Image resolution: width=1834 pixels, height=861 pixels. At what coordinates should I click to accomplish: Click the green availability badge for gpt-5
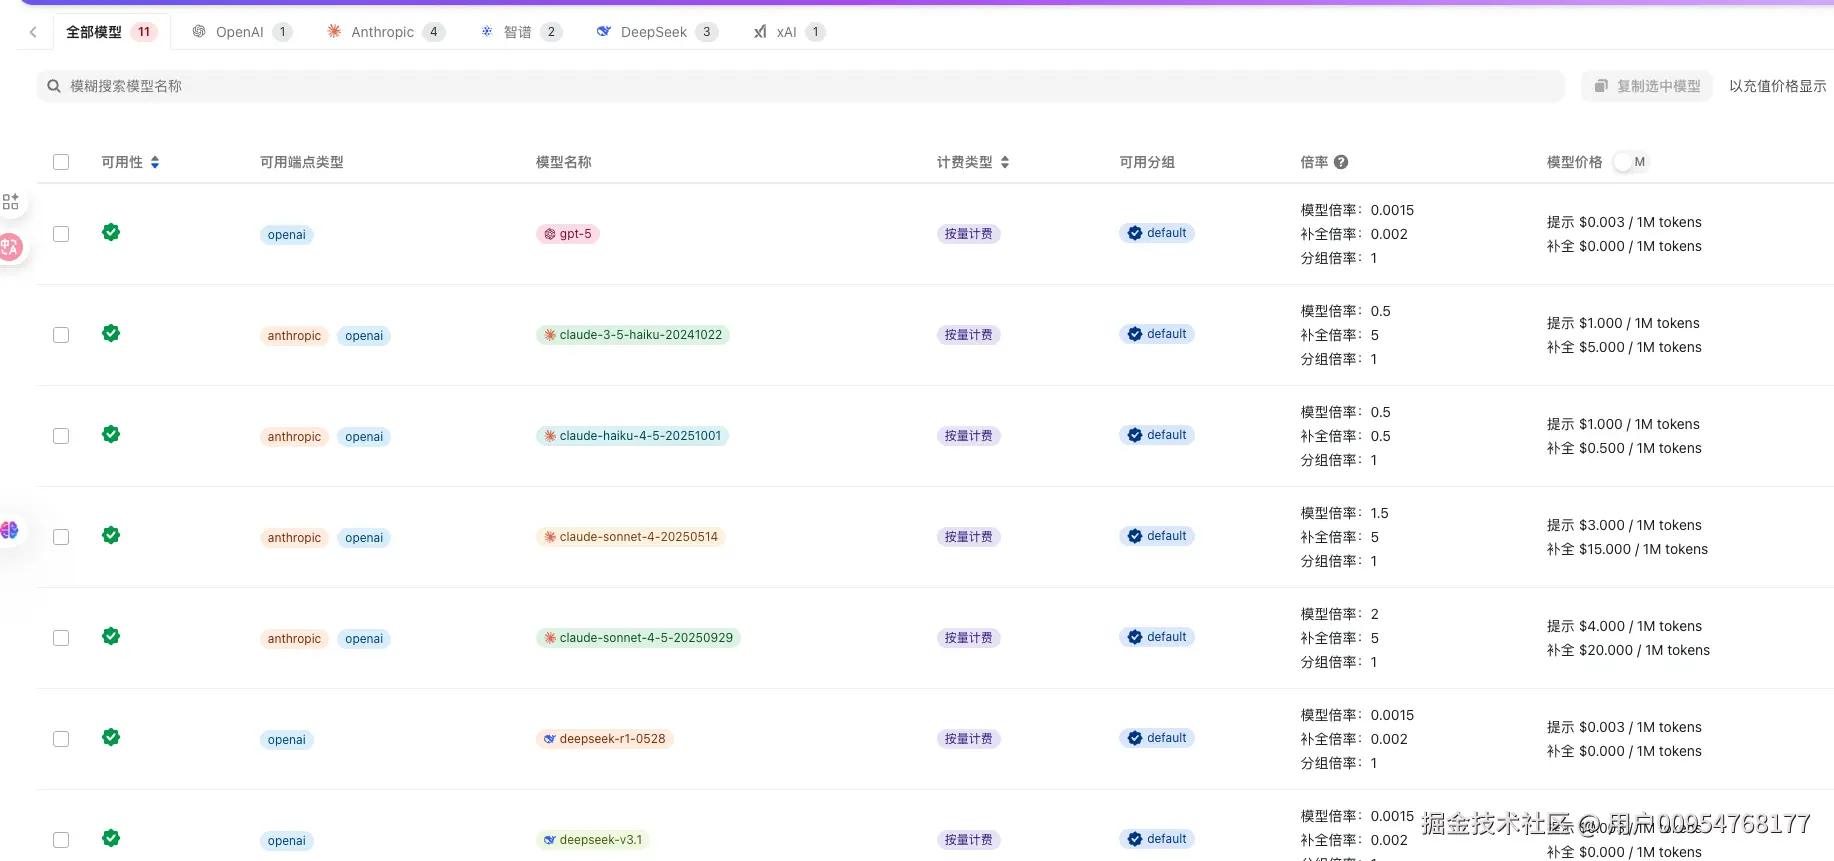coord(111,232)
